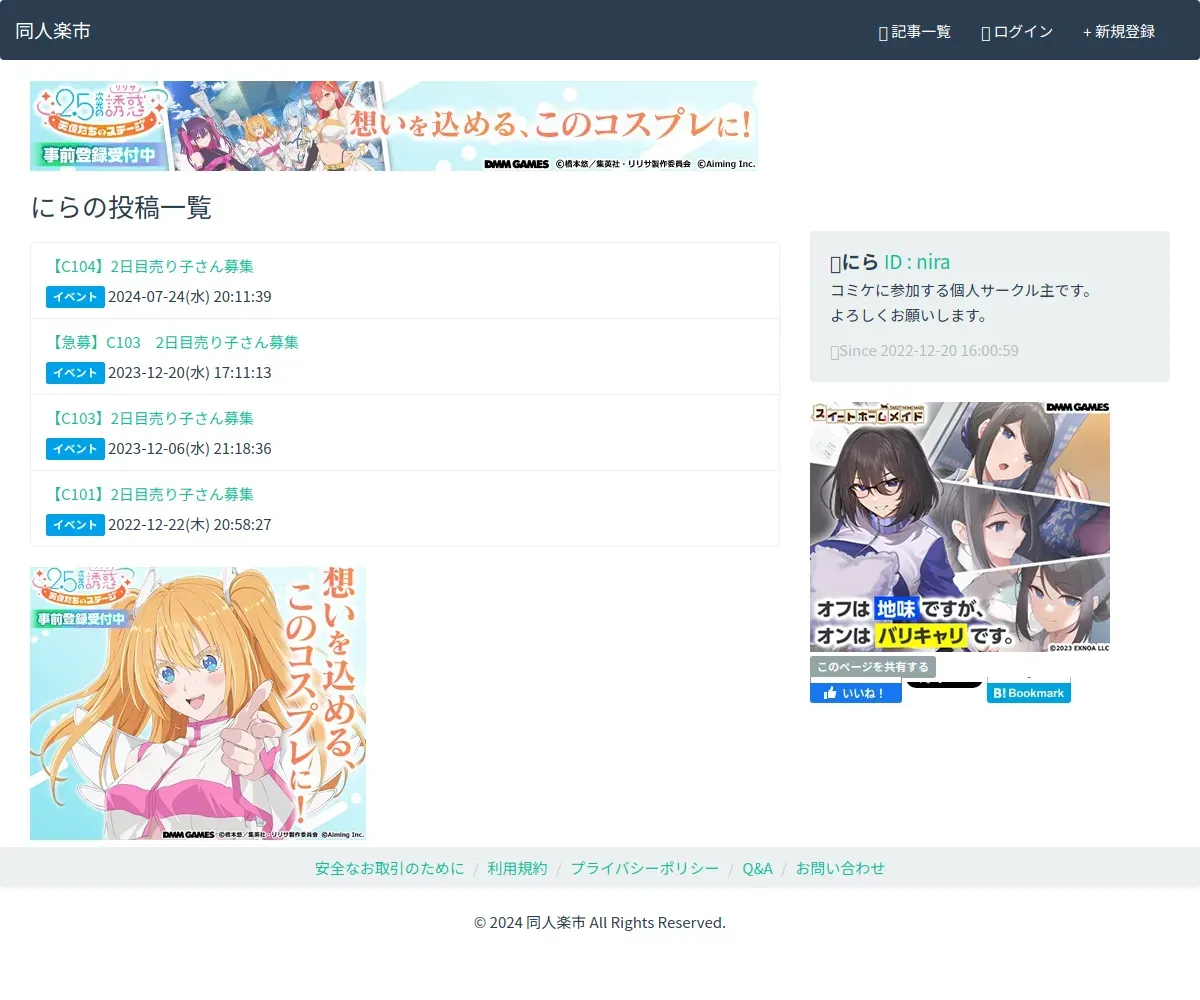Click the clock icon beside Since date
This screenshot has height=1000, width=1200.
(x=834, y=351)
